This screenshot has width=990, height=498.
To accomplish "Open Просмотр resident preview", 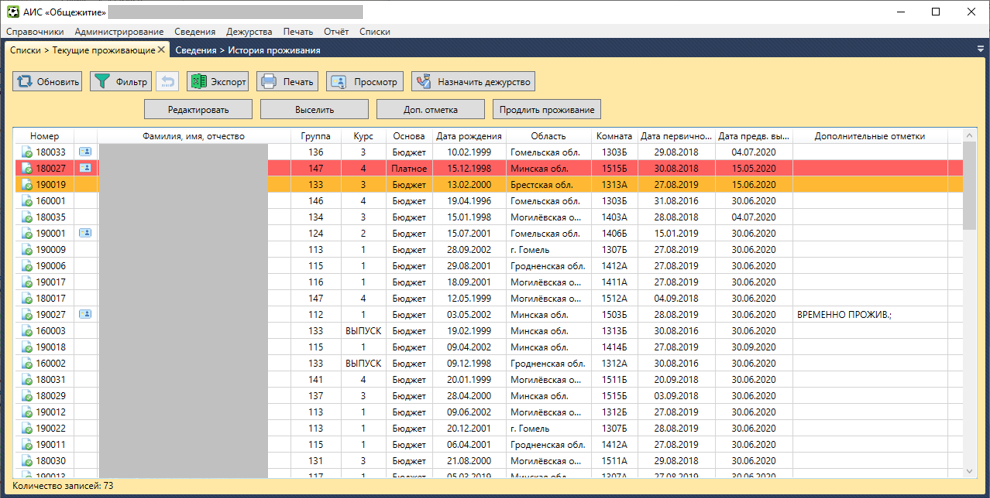I will 365,82.
